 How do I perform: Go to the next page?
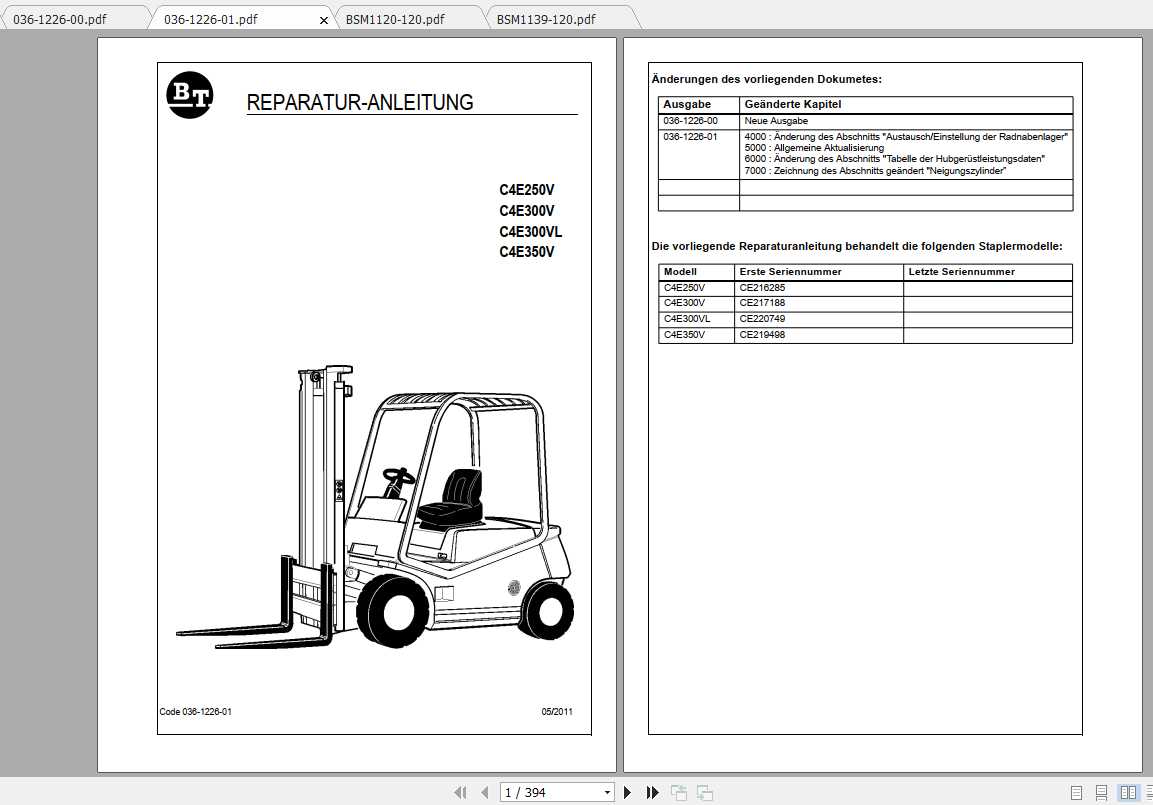point(627,793)
